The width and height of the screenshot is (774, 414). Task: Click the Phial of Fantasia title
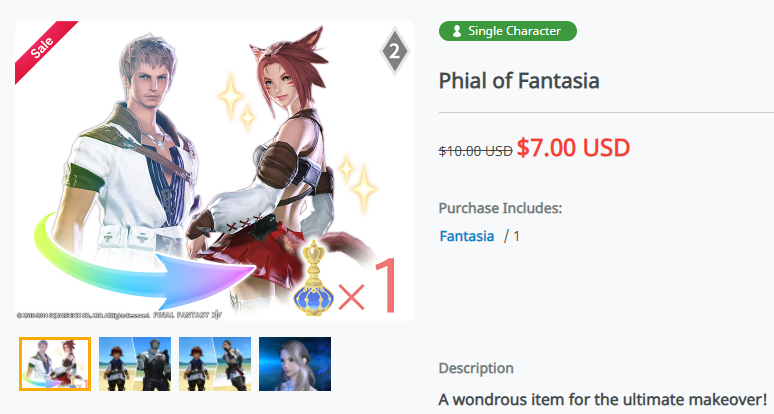pos(519,80)
